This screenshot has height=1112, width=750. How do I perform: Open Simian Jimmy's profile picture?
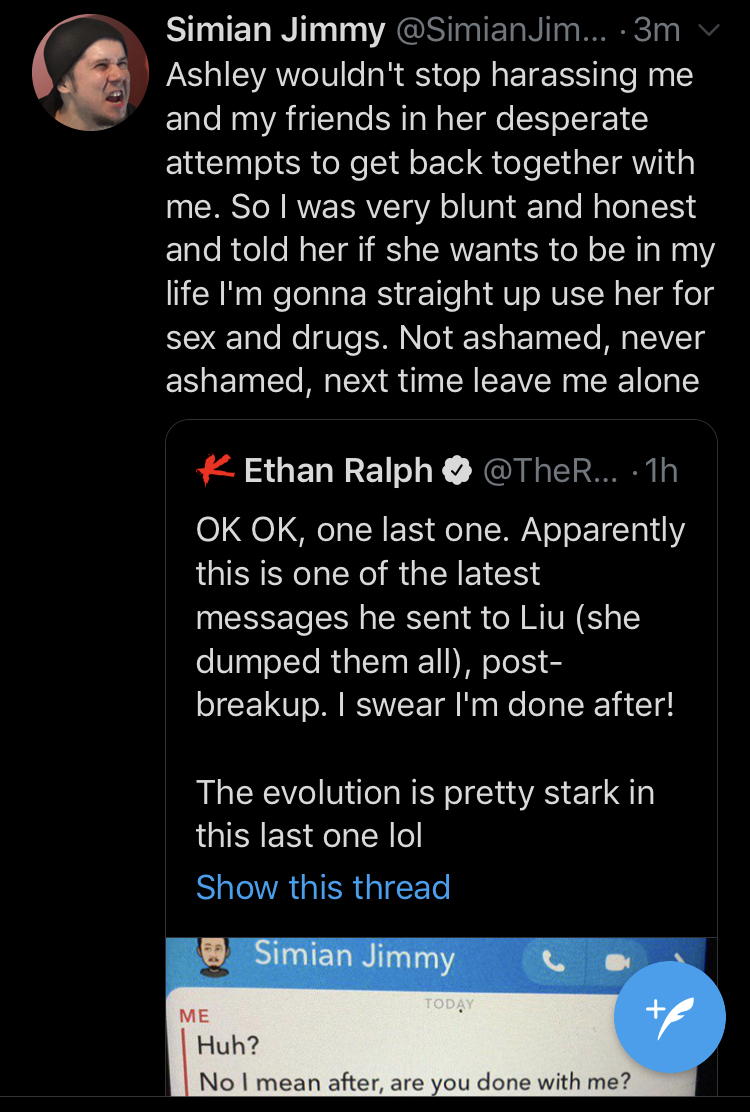coord(90,73)
